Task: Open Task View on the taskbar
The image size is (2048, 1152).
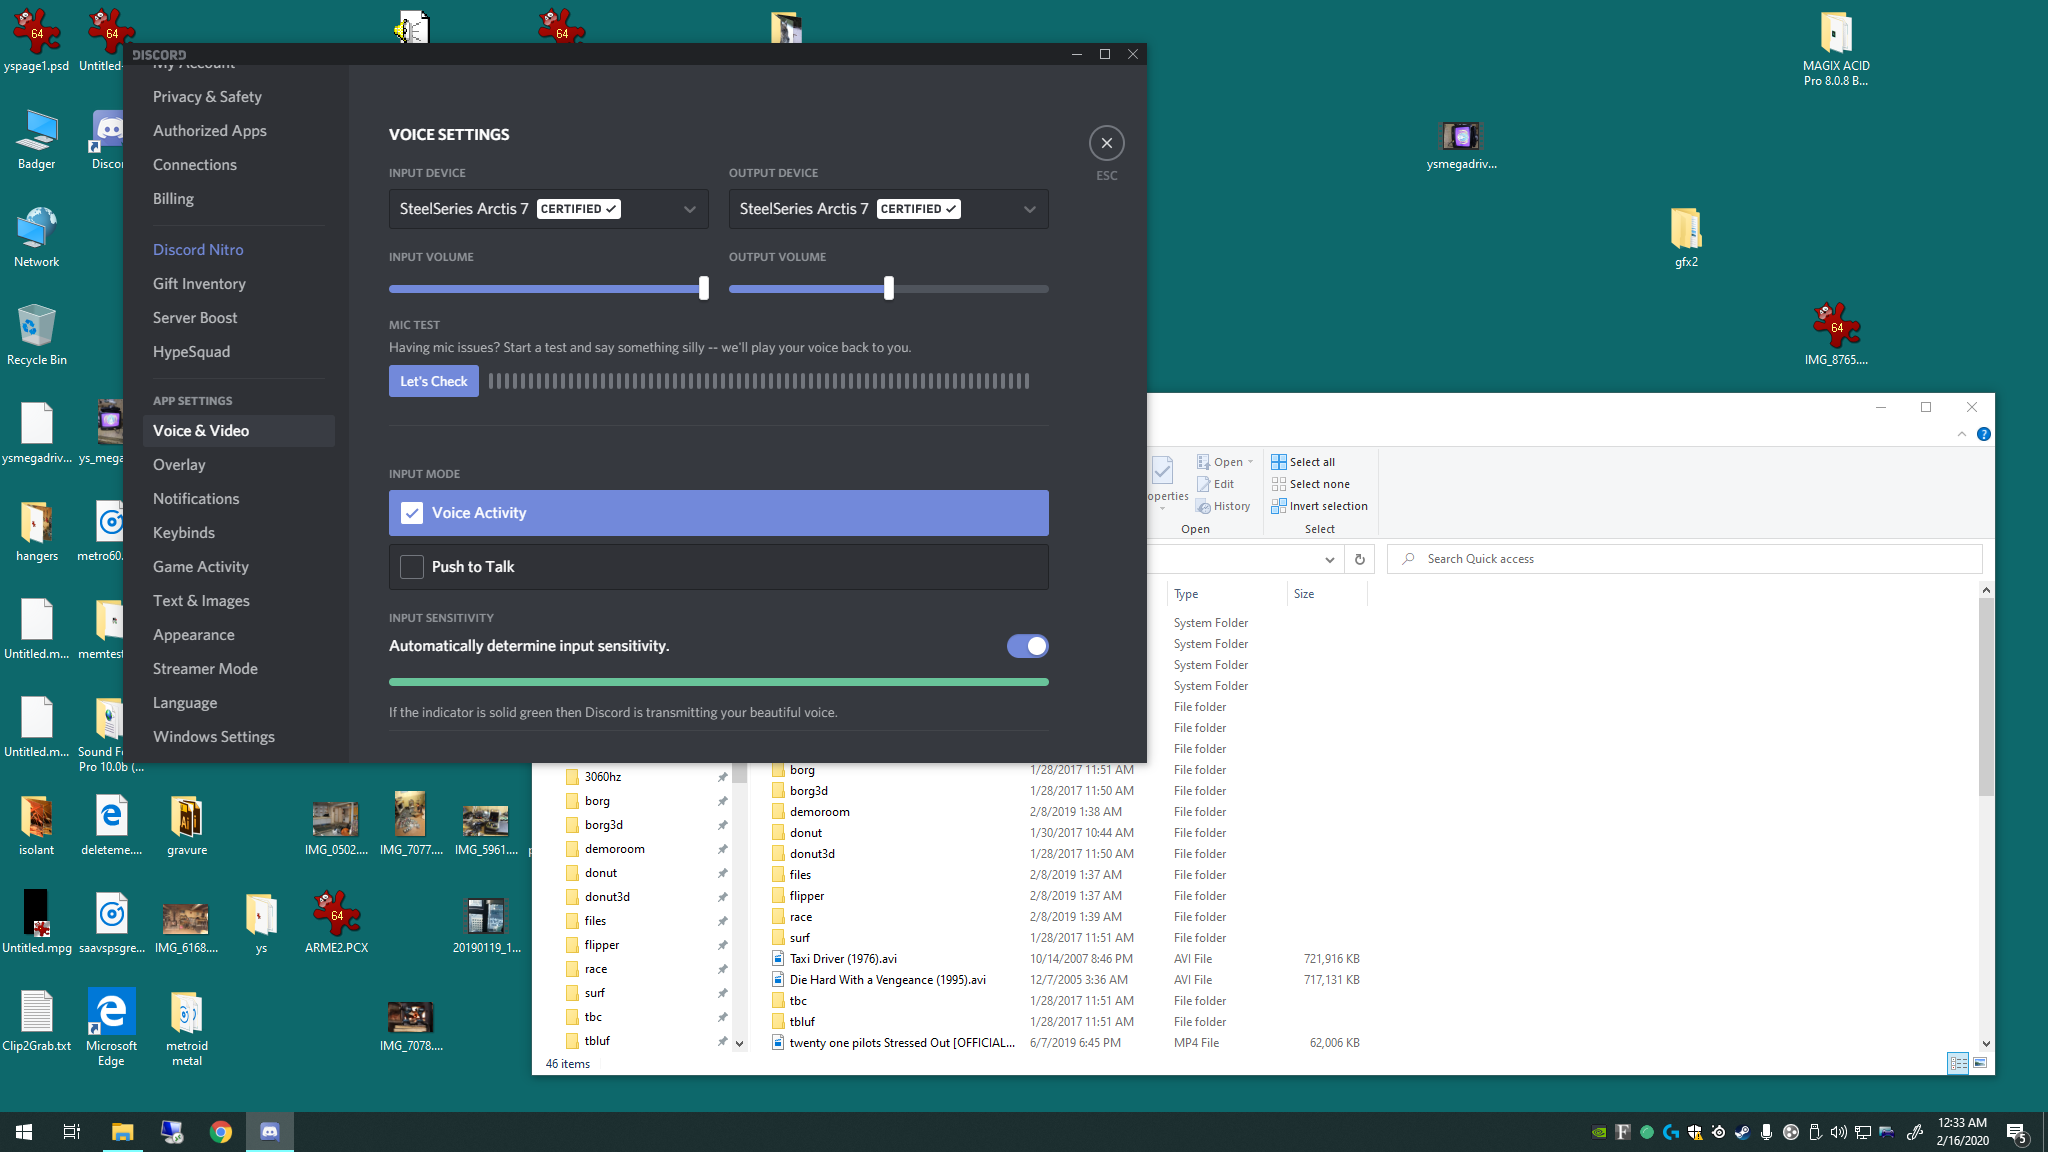Action: [72, 1132]
